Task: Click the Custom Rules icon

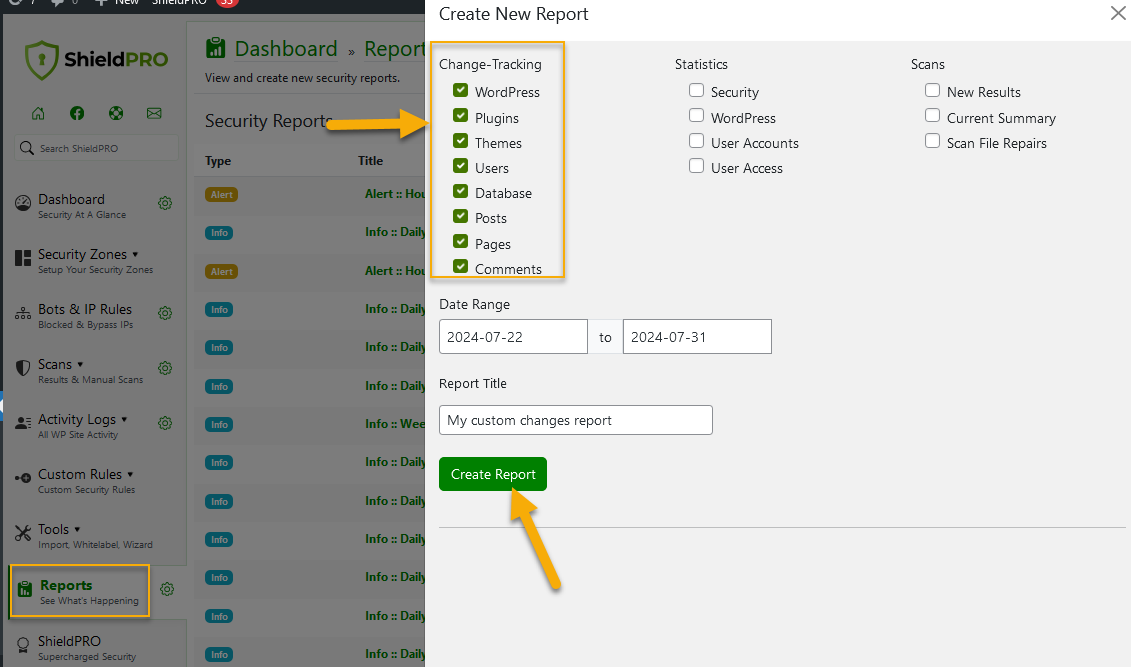Action: [23, 478]
